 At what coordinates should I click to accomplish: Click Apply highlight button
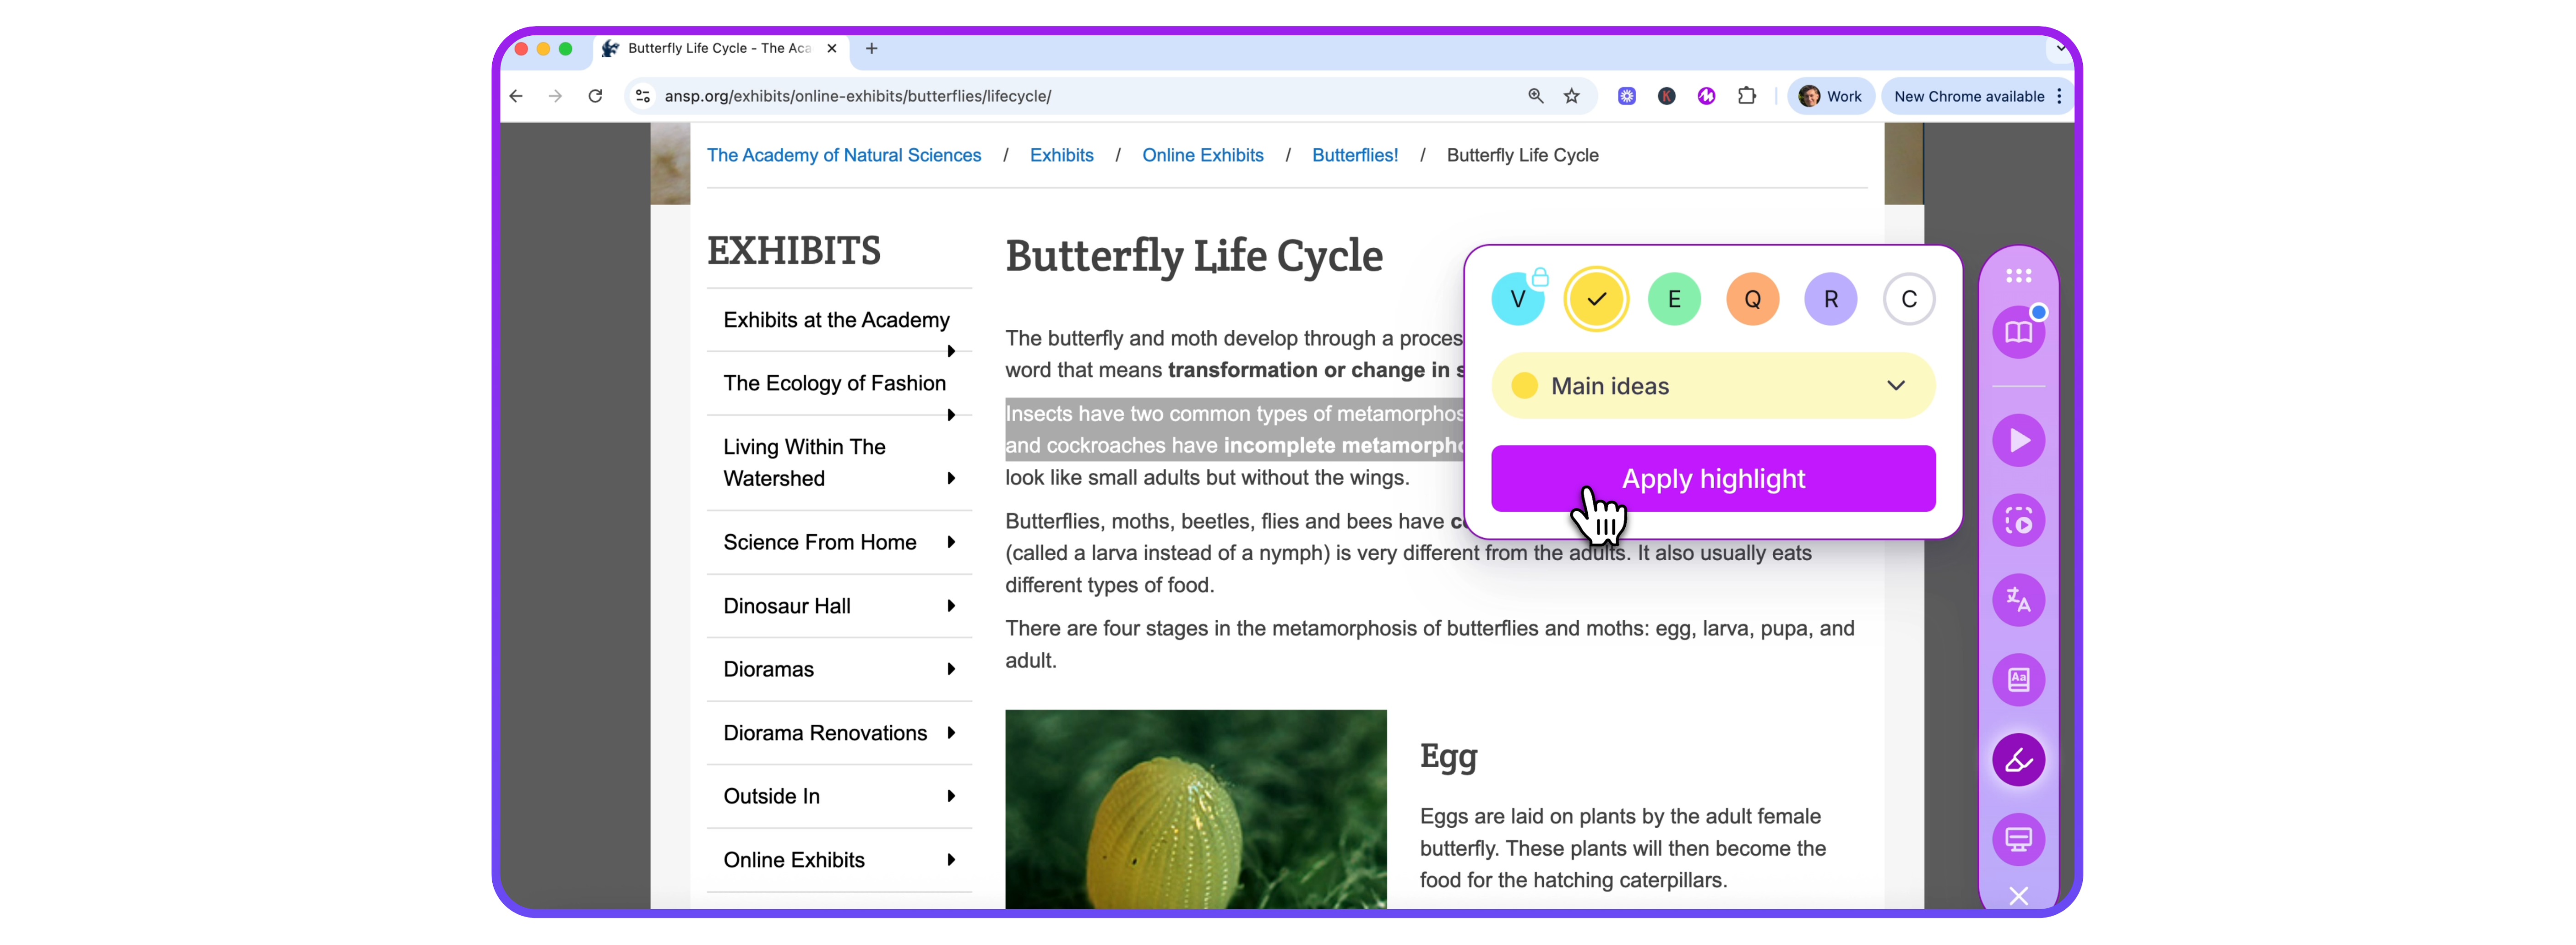click(x=1713, y=479)
